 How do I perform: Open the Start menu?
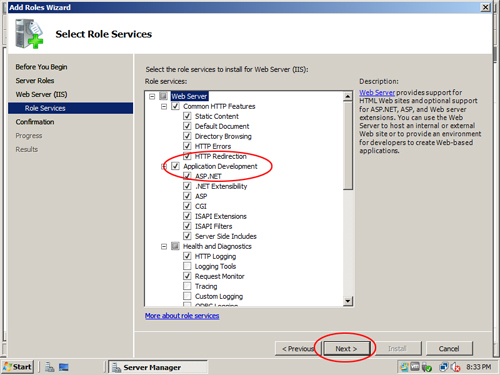click(x=18, y=367)
